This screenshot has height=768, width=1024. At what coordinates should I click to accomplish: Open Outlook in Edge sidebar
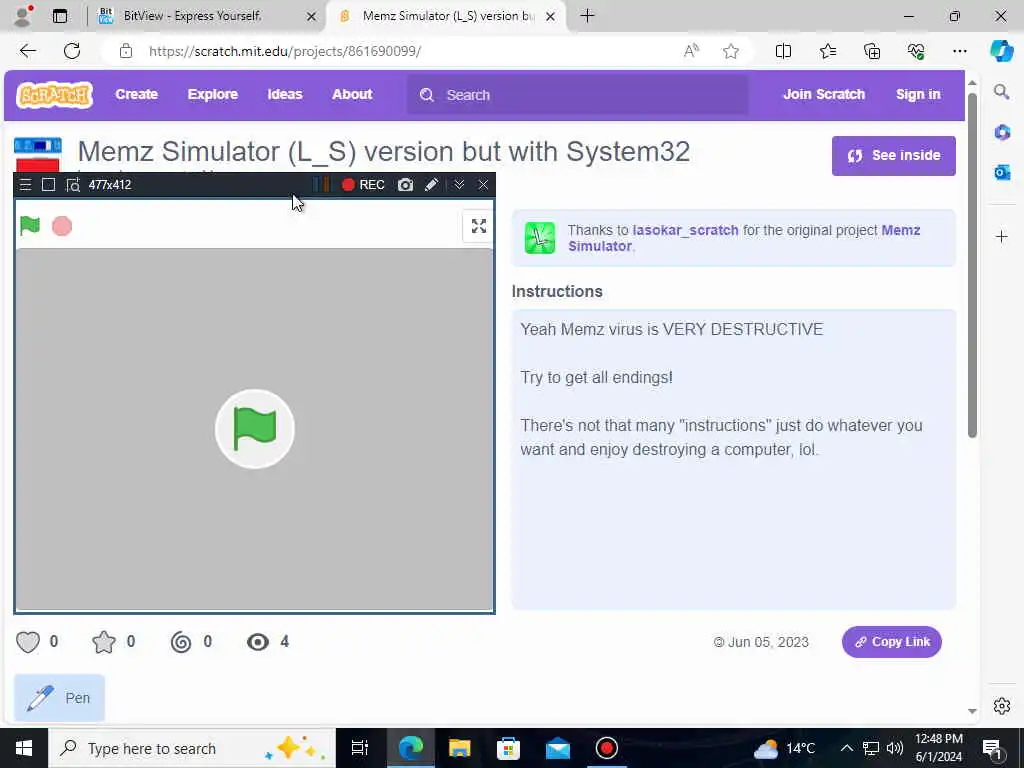tap(1002, 172)
